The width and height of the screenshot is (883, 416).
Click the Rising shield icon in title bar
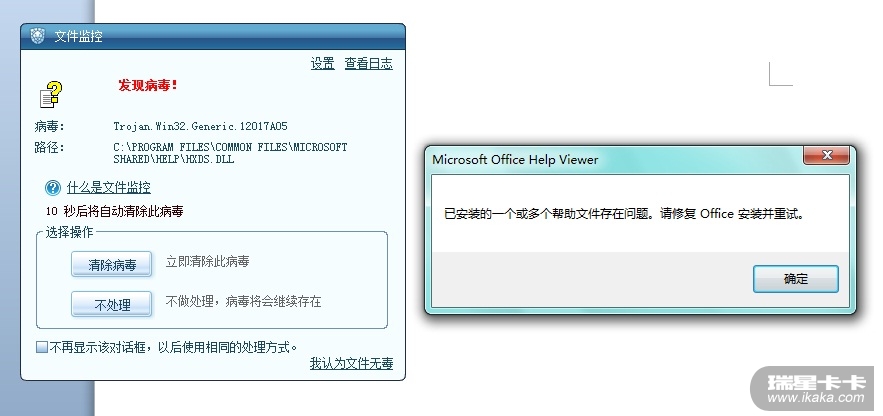(37, 37)
